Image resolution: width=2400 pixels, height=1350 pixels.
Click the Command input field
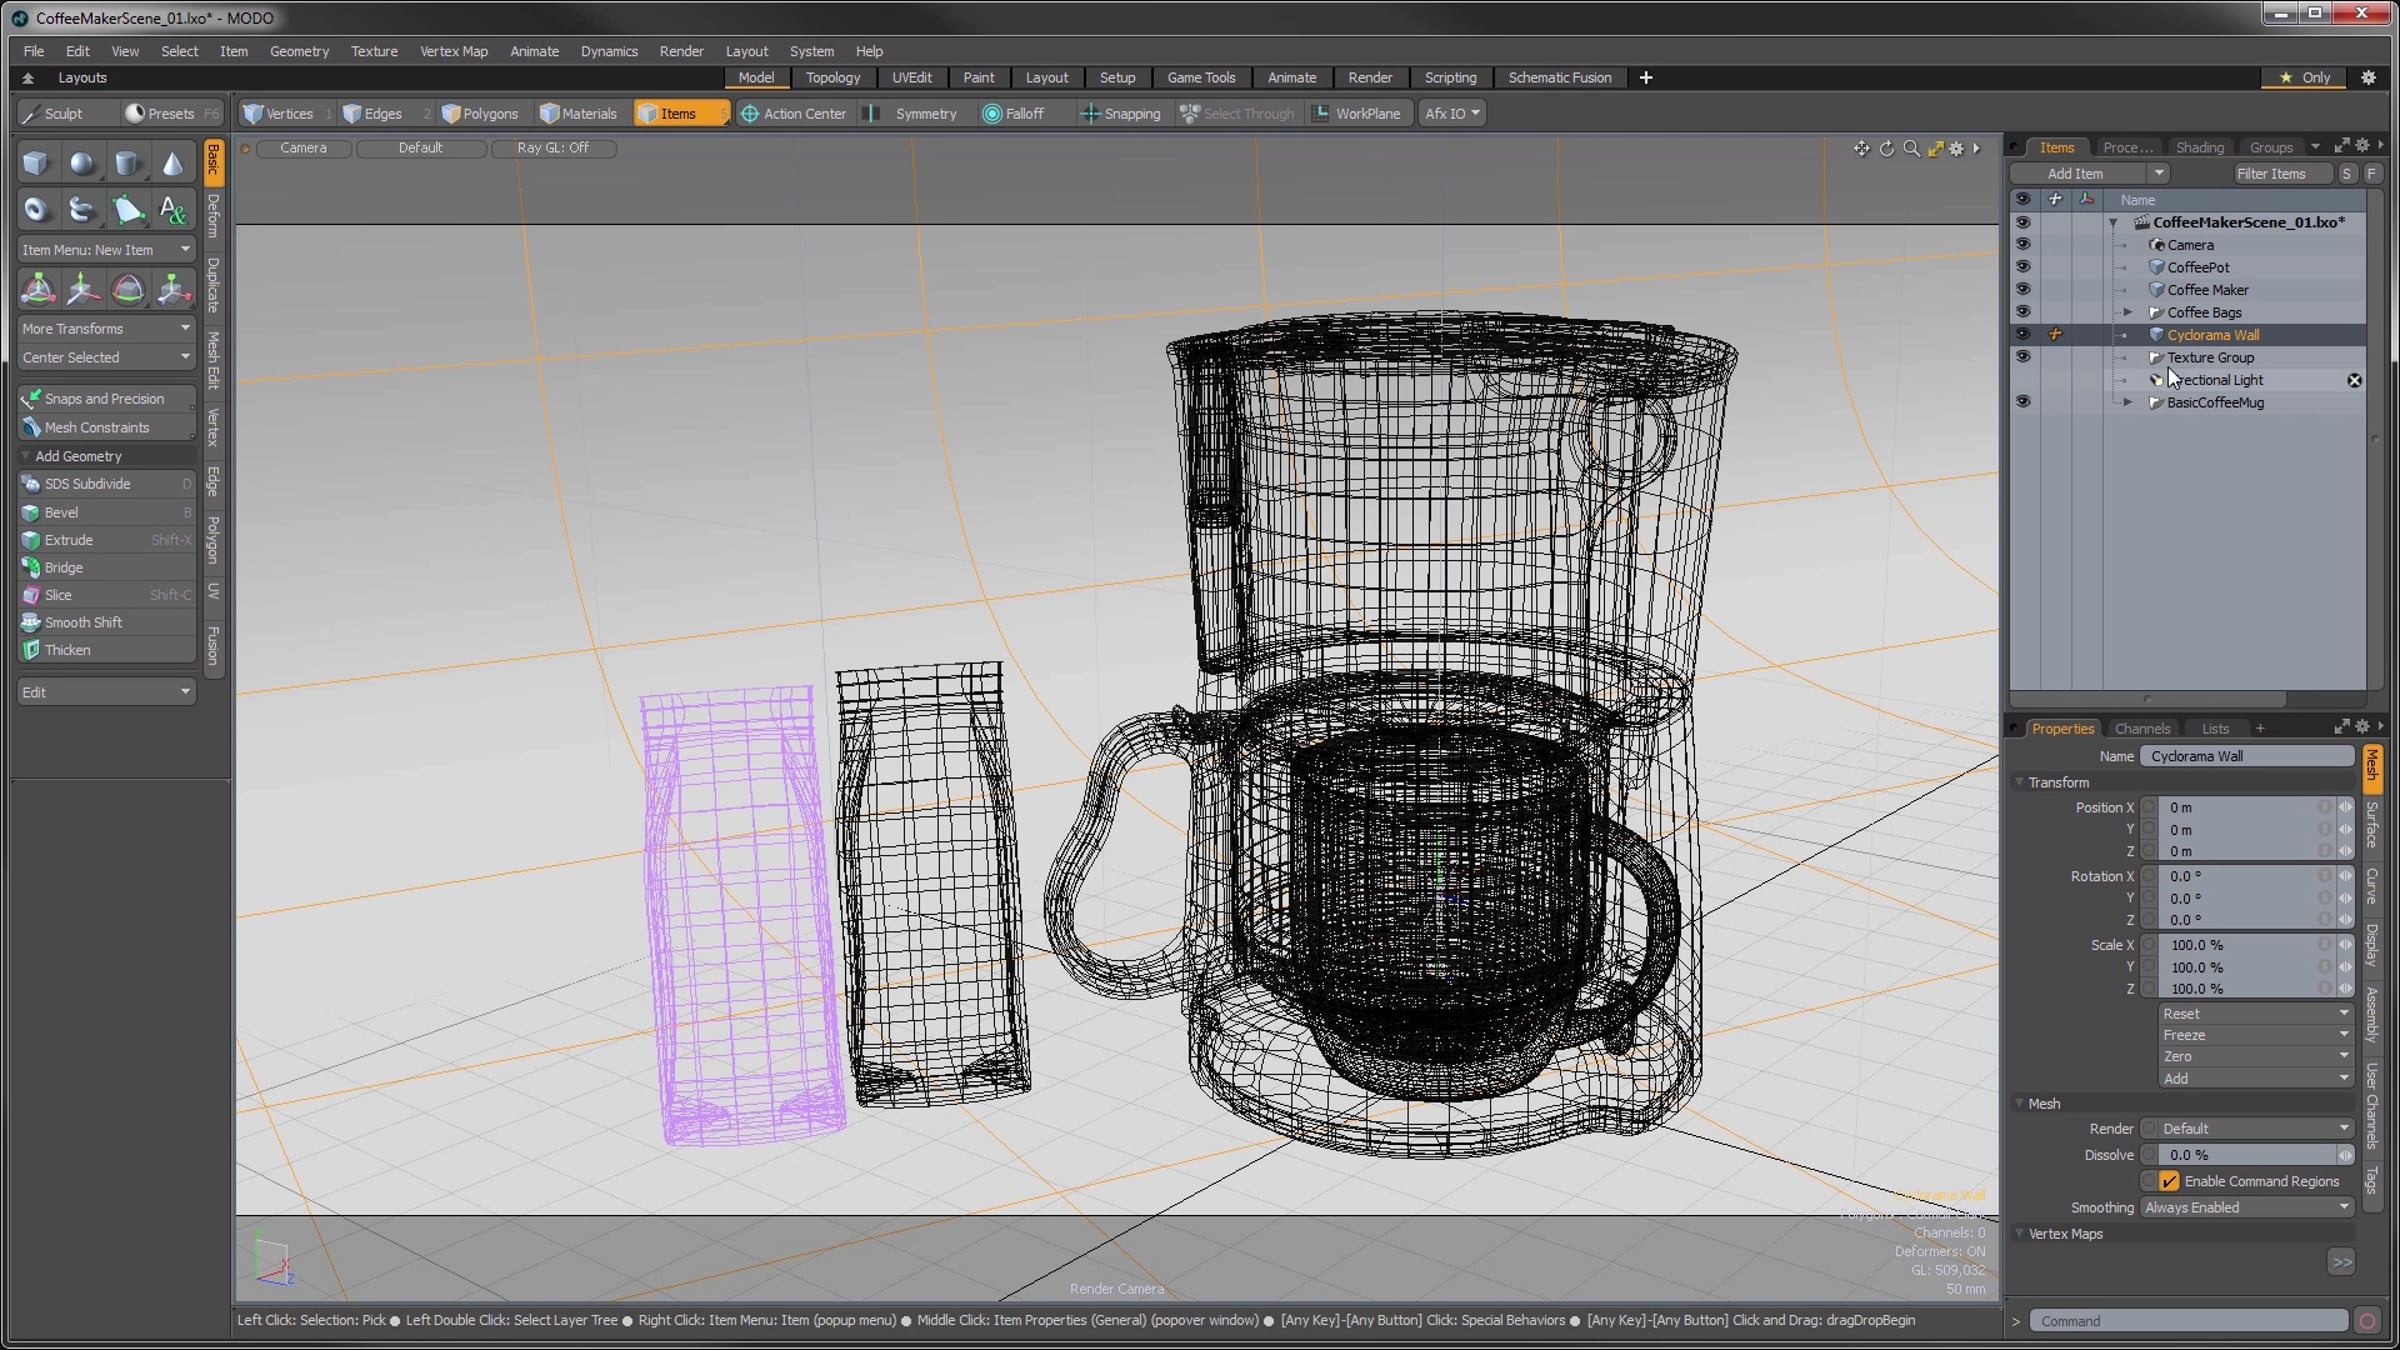point(2190,1321)
